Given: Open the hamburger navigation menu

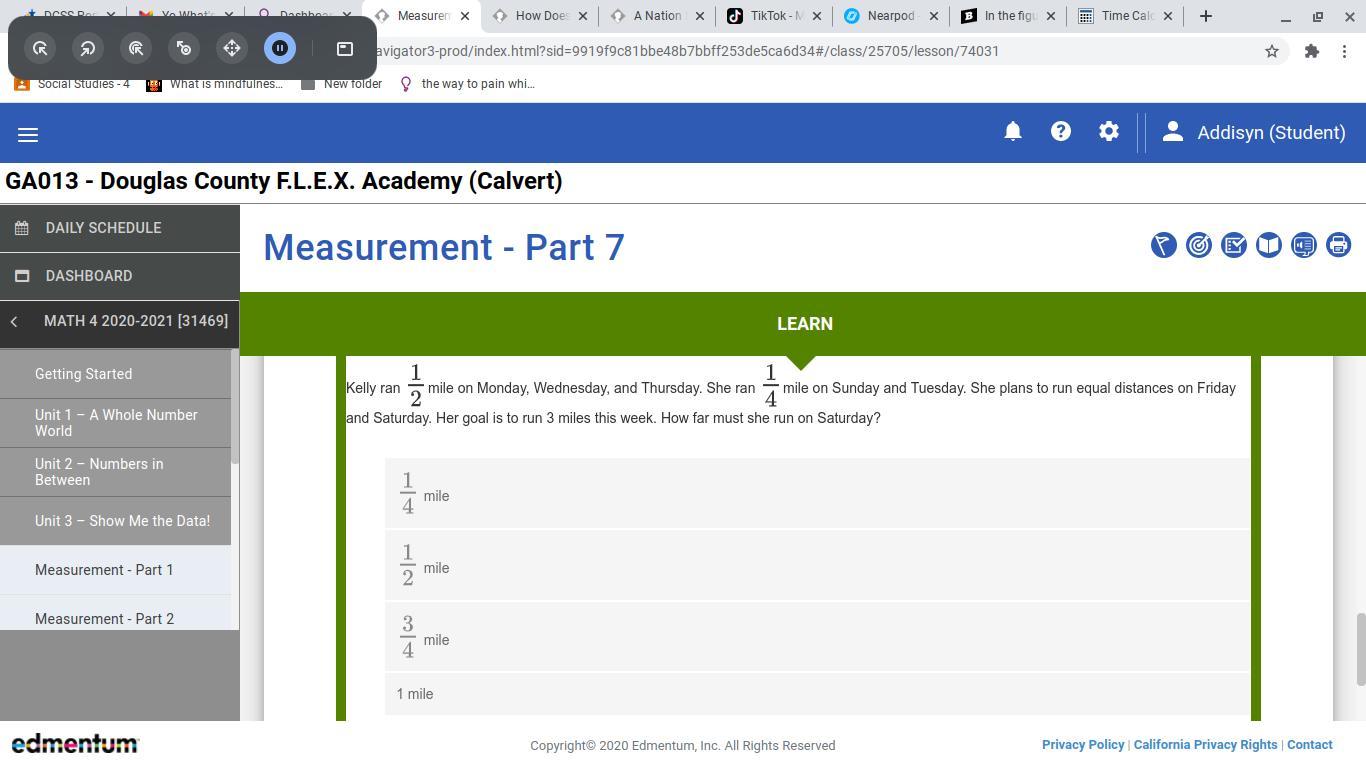Looking at the screenshot, I should (x=28, y=134).
